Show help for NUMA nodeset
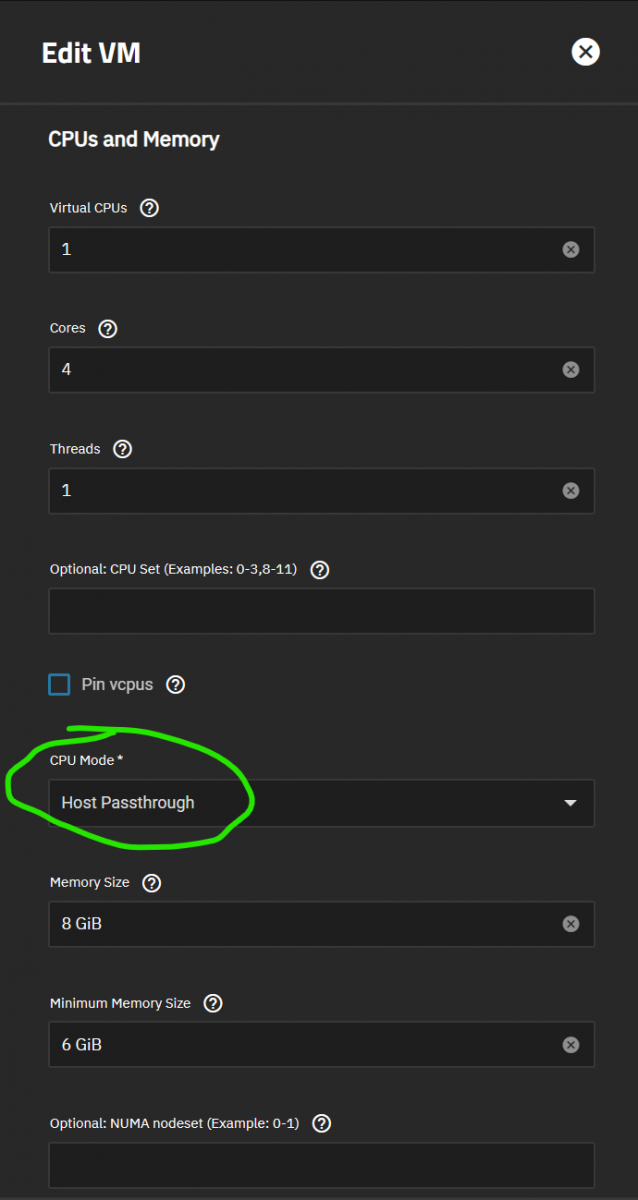The height and width of the screenshot is (1200, 638). tap(321, 1123)
